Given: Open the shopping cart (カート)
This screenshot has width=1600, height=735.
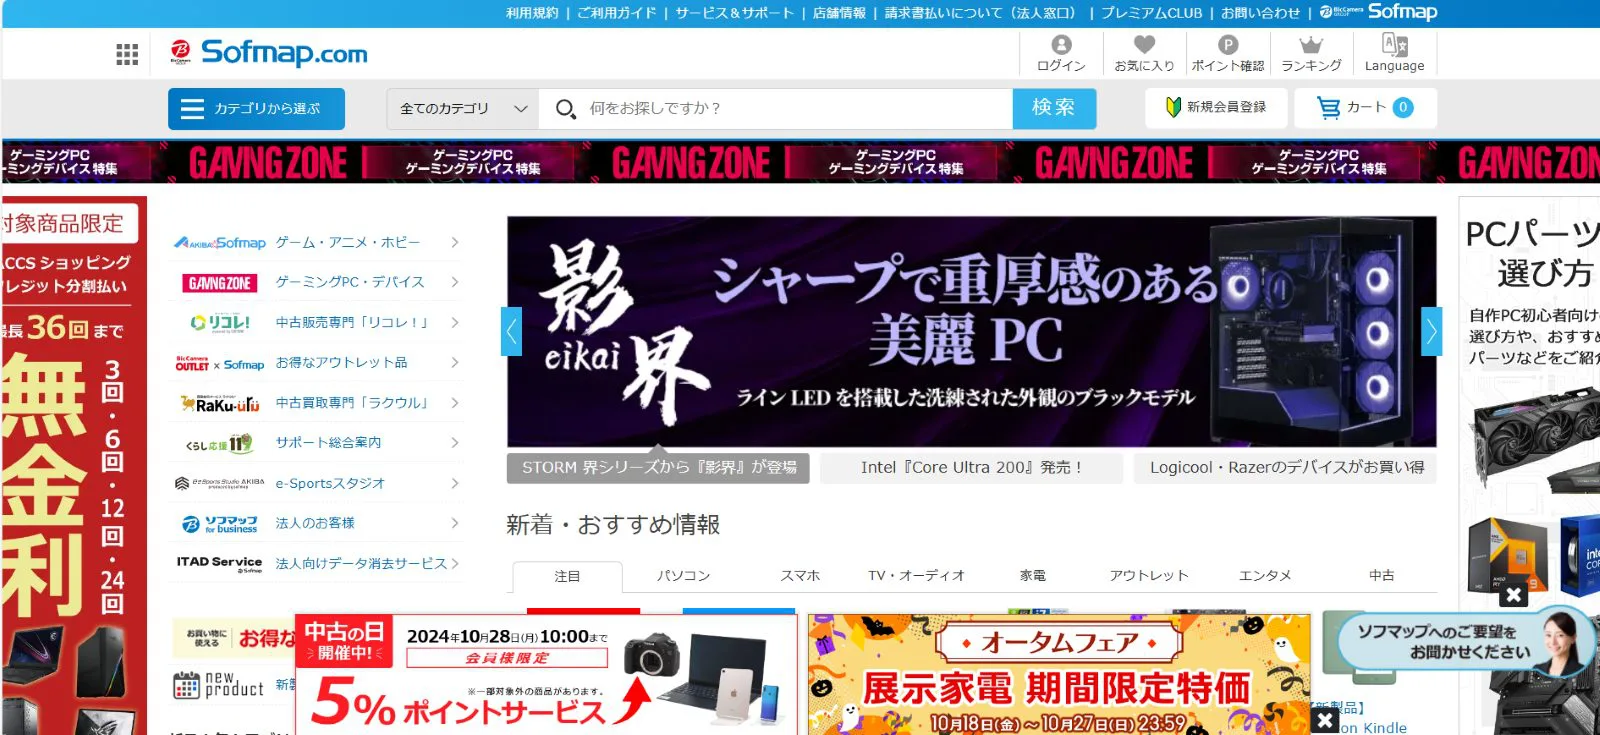Looking at the screenshot, I should [x=1365, y=108].
